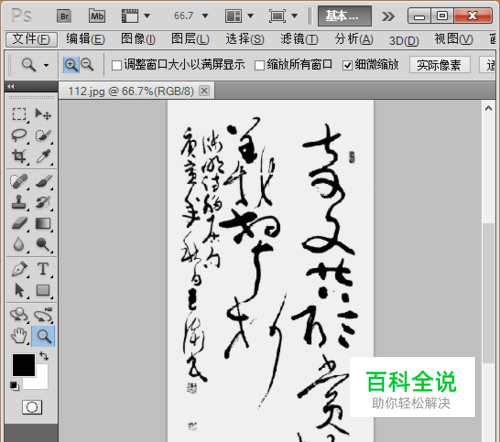This screenshot has width=500, height=442.
Task: Select the Lasso tool
Action: [19, 135]
